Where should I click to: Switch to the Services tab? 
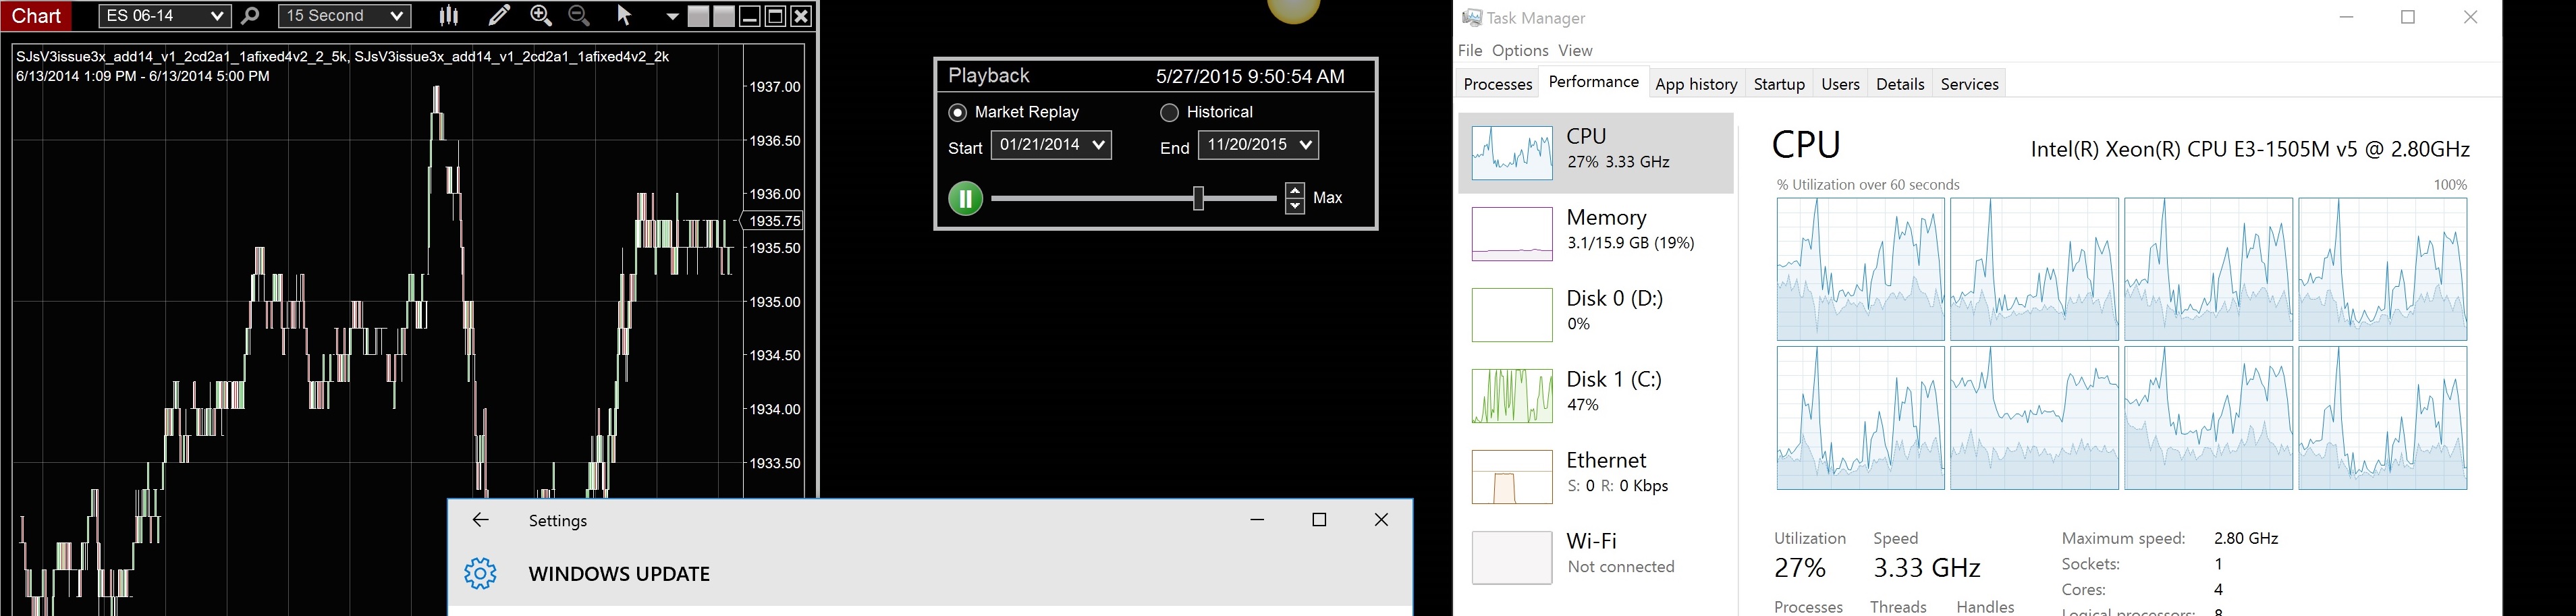tap(1969, 84)
